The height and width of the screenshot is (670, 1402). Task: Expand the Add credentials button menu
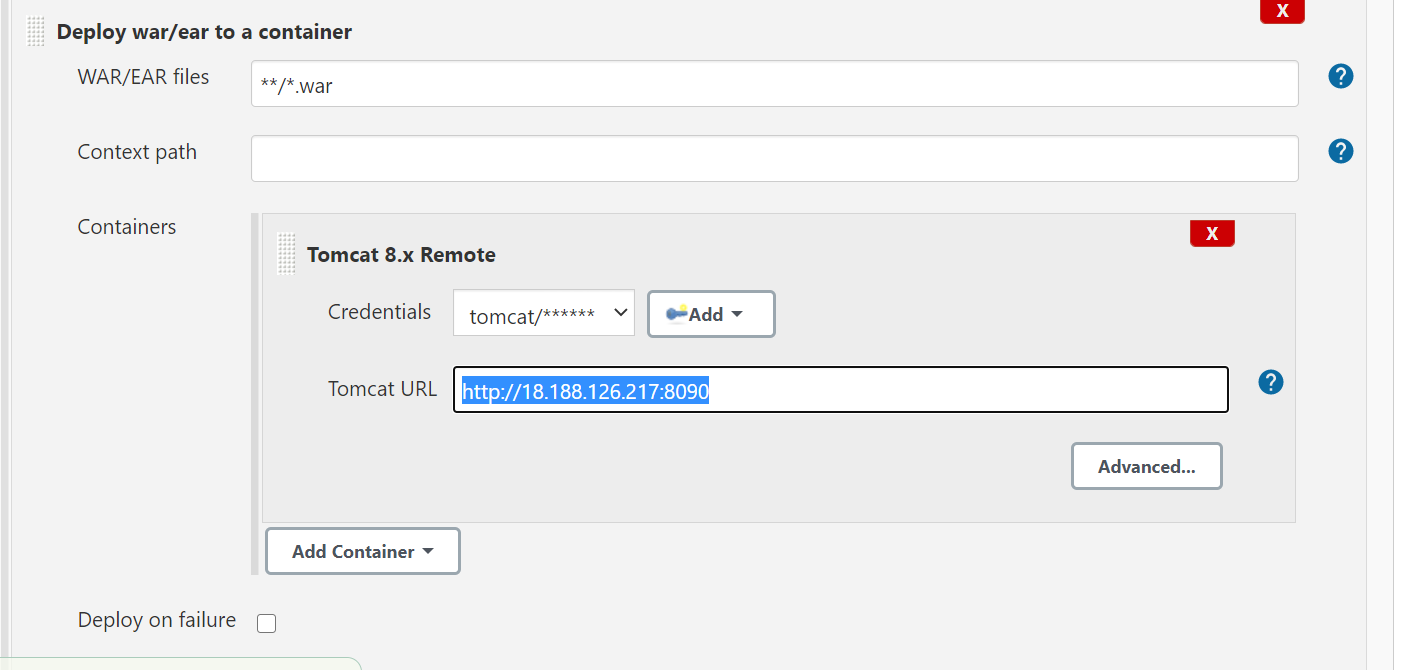point(711,314)
